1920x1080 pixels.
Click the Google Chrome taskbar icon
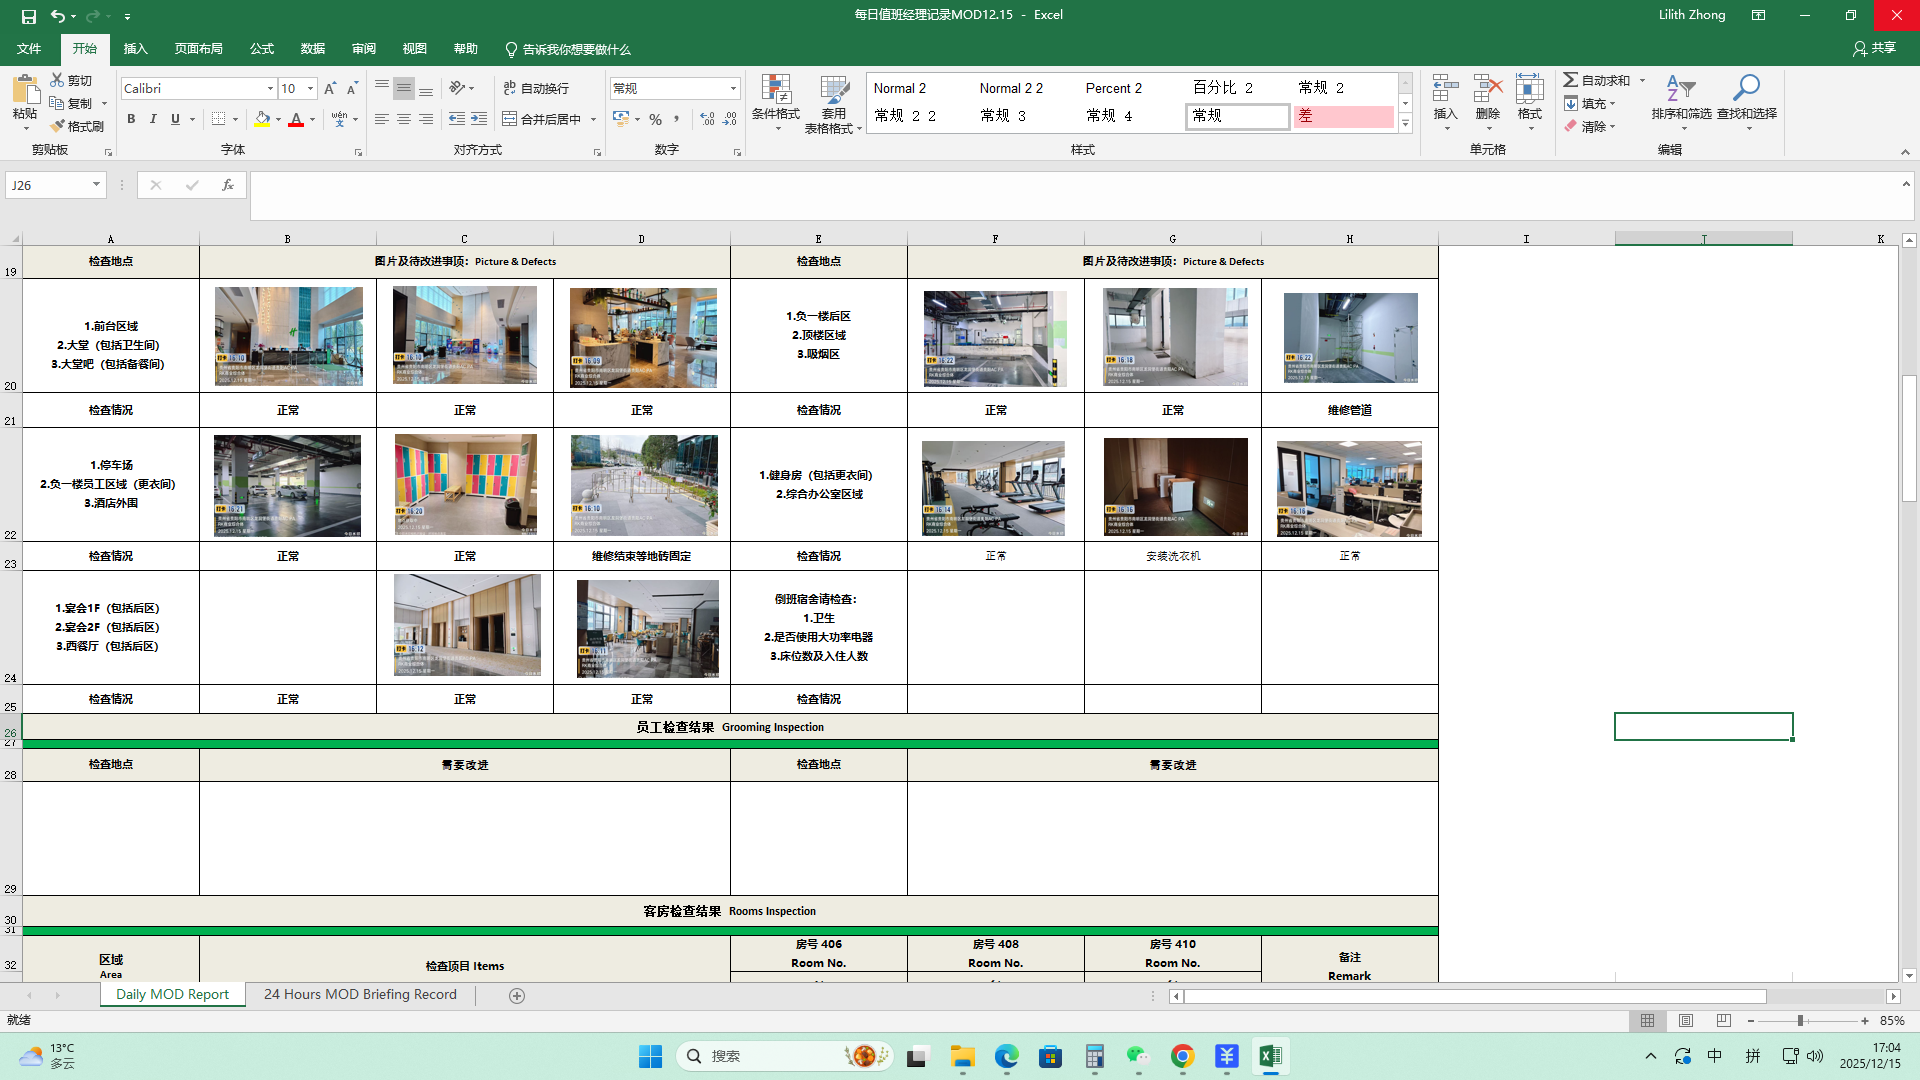[x=1182, y=1057]
